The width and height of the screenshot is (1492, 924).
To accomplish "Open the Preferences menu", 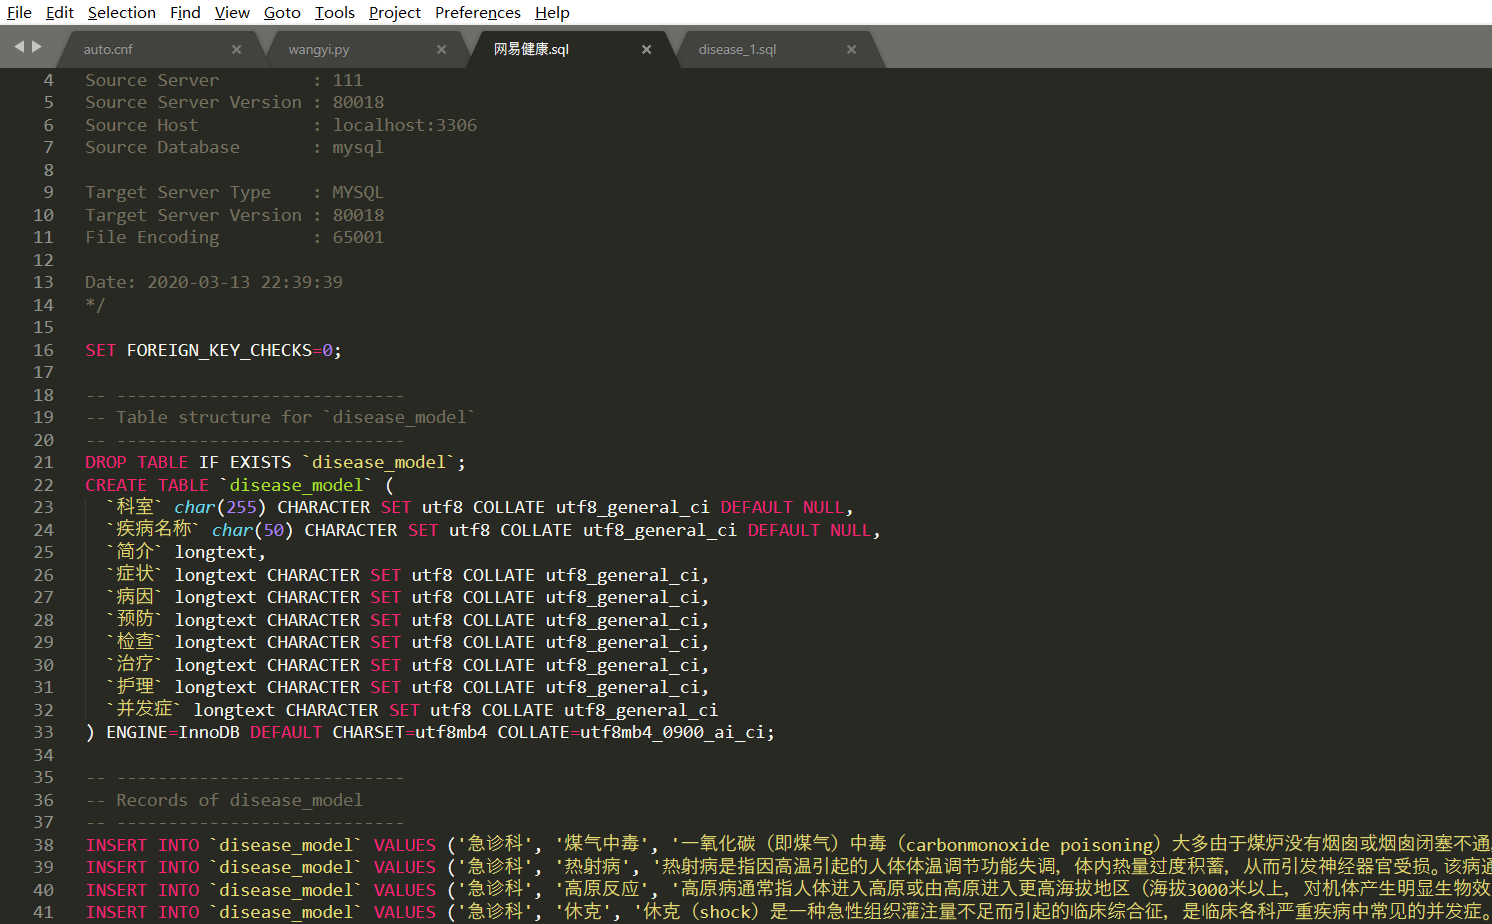I will (x=478, y=12).
